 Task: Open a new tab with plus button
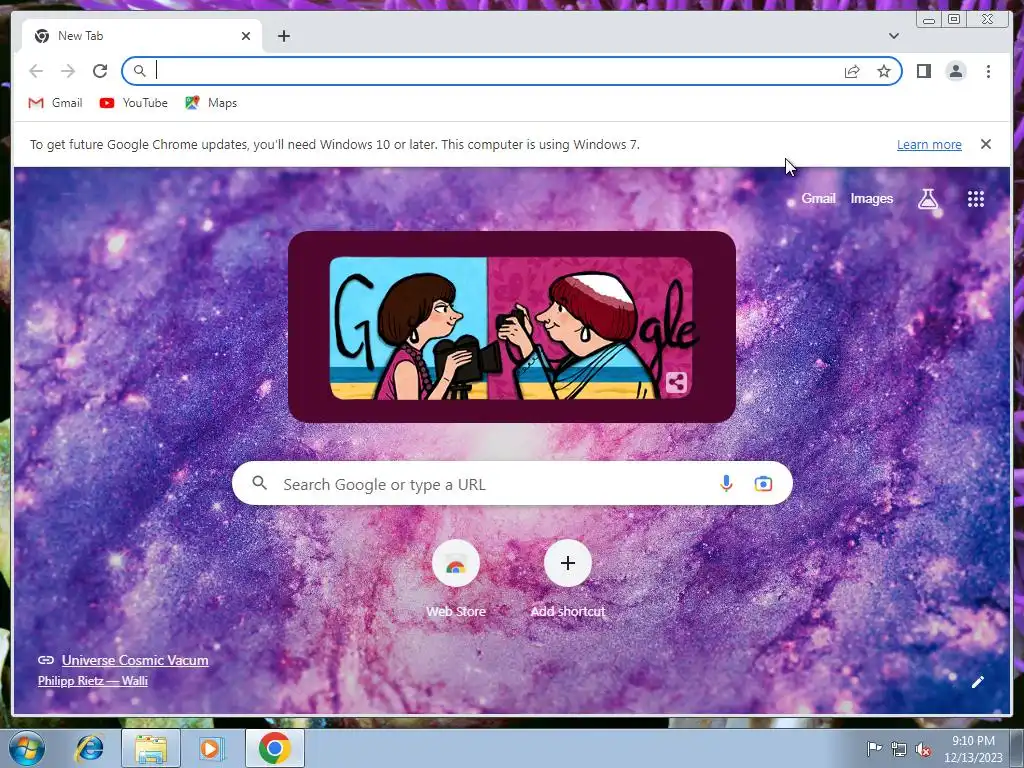pos(283,36)
